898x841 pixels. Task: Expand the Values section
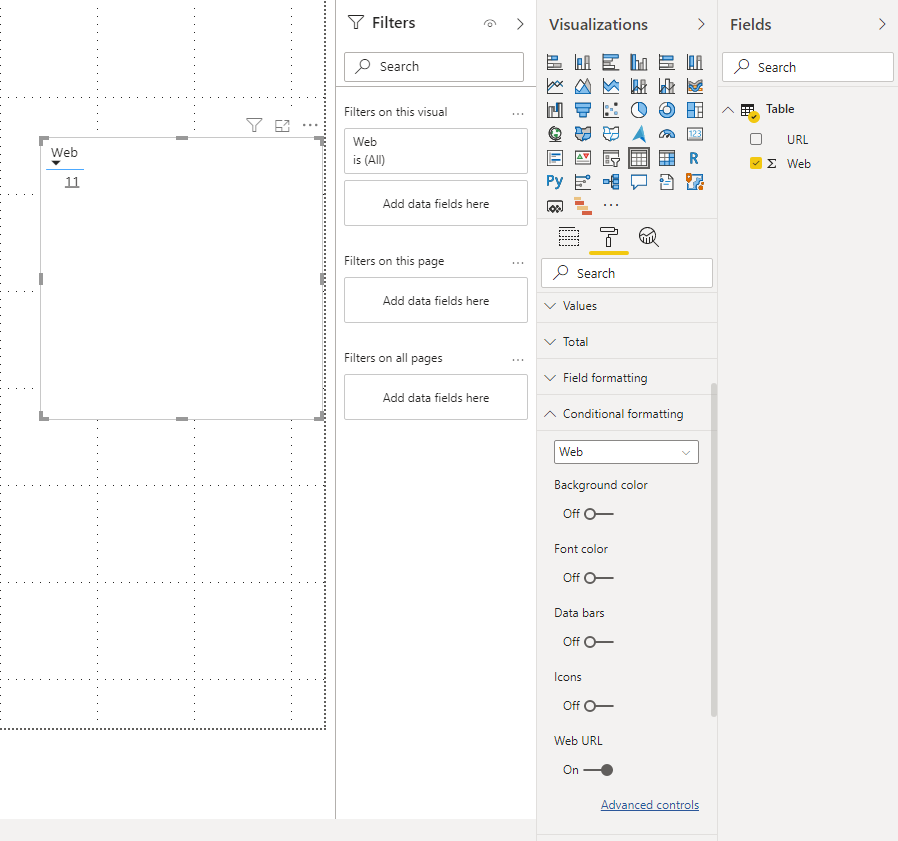[627, 306]
